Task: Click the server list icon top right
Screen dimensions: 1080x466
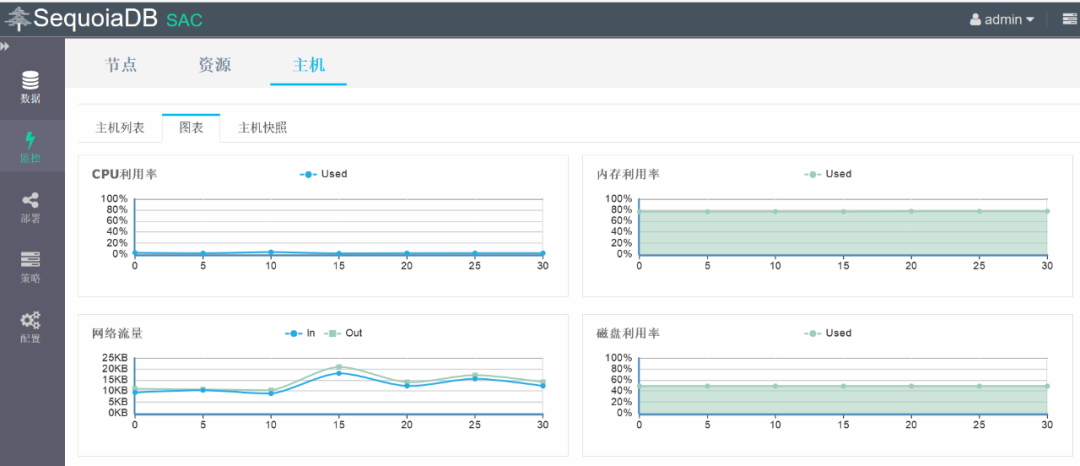Action: coord(1070,19)
